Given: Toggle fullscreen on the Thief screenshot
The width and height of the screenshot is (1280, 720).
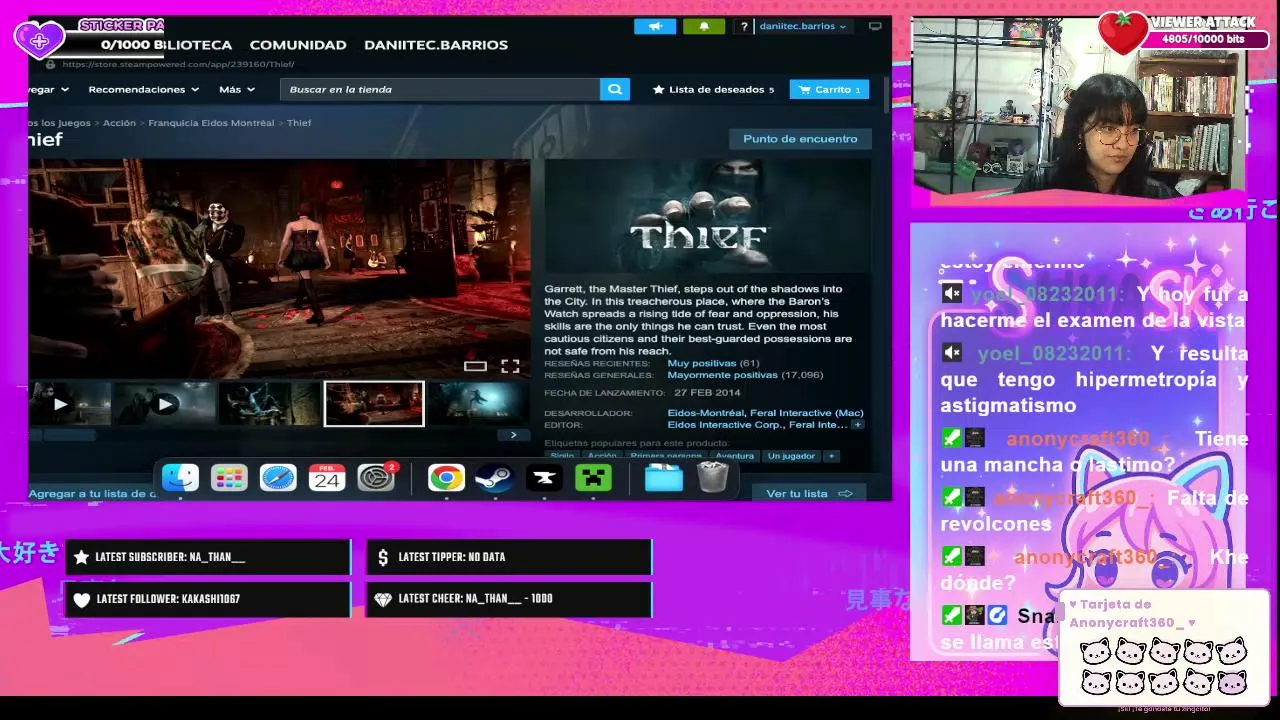Looking at the screenshot, I should (x=510, y=366).
